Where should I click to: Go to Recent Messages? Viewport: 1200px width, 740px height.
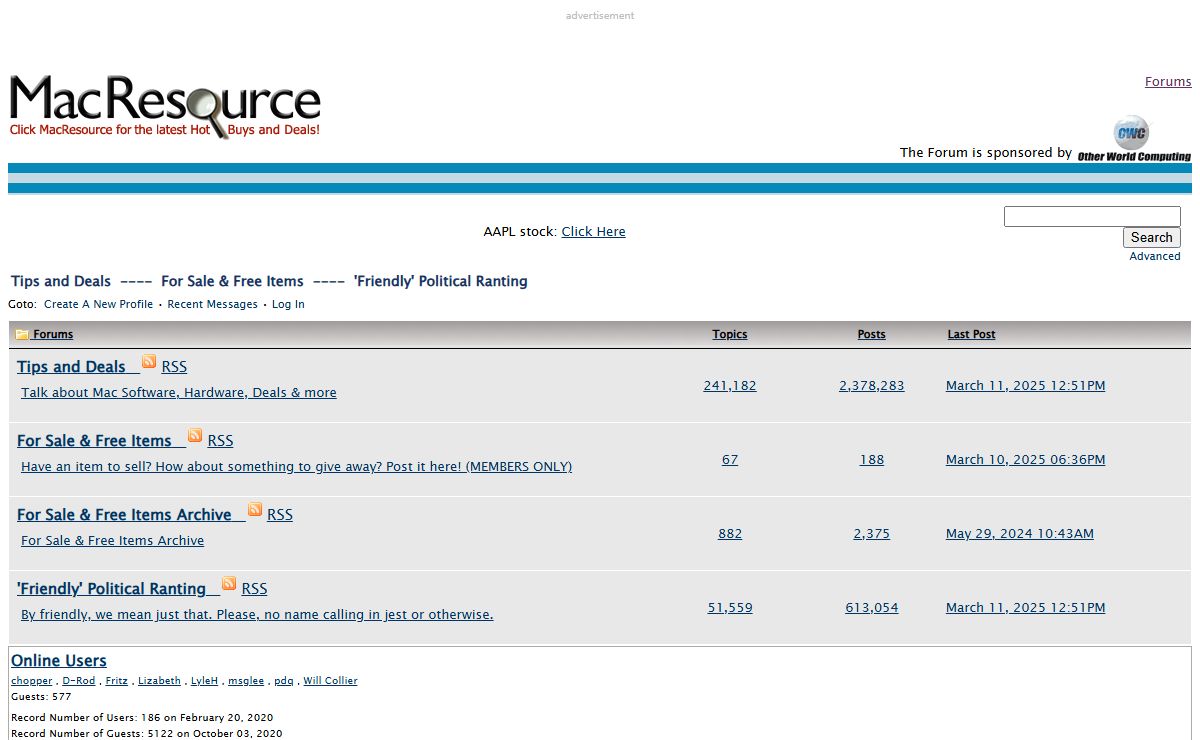point(212,304)
